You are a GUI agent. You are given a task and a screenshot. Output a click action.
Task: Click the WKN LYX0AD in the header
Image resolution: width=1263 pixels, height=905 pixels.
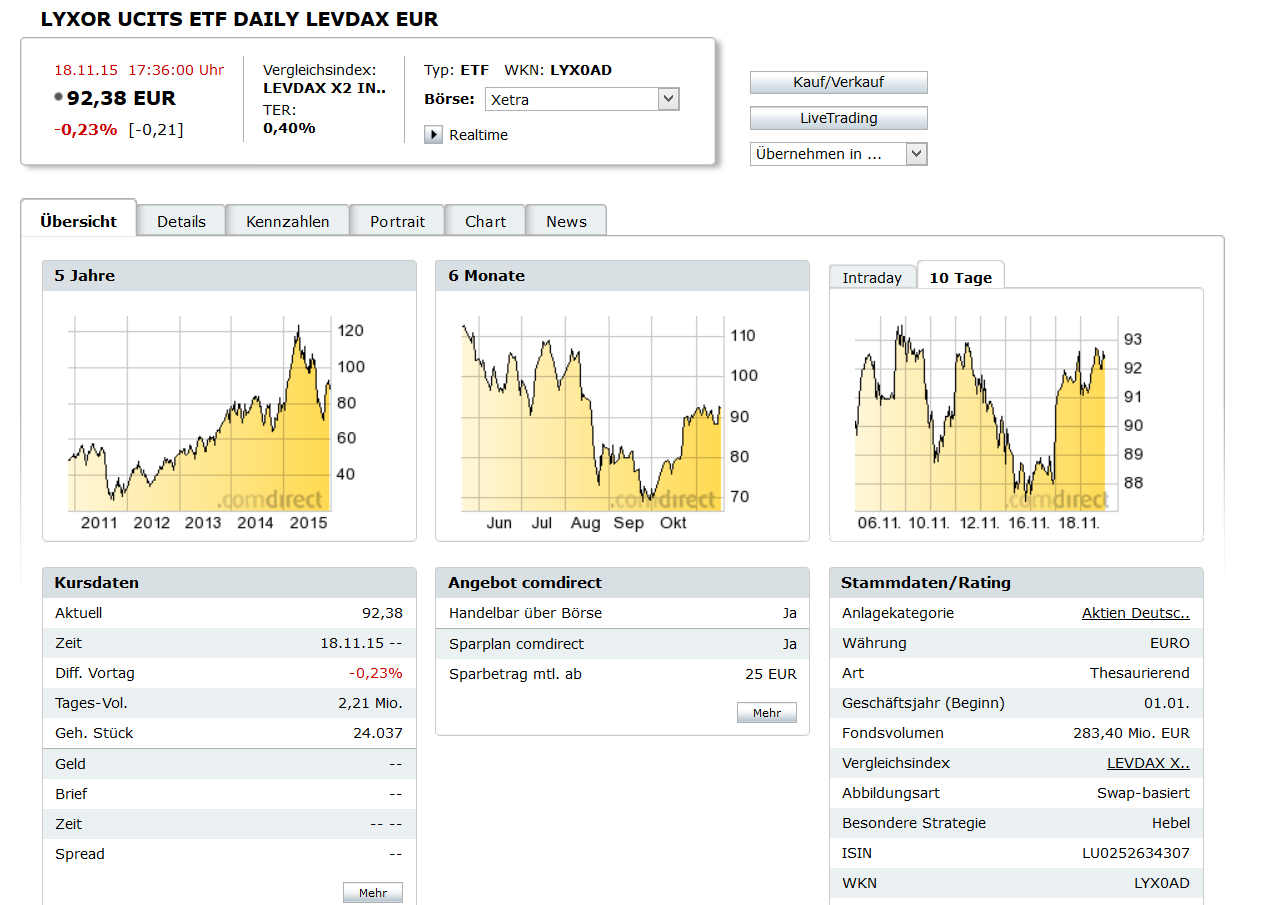coord(581,70)
